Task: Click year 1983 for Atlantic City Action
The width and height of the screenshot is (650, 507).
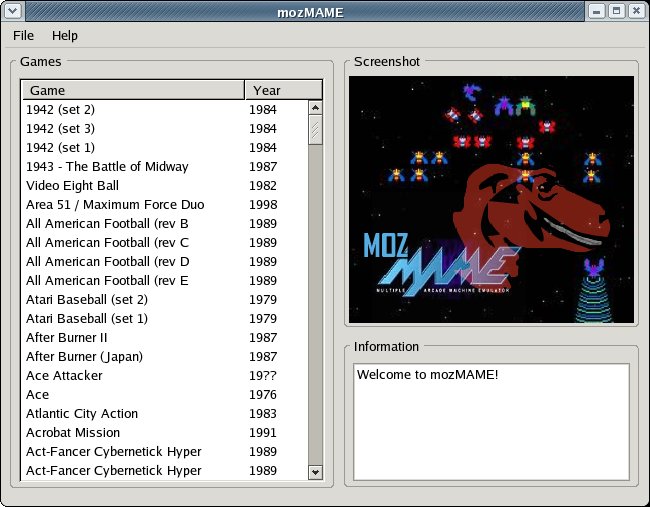Action: (263, 414)
